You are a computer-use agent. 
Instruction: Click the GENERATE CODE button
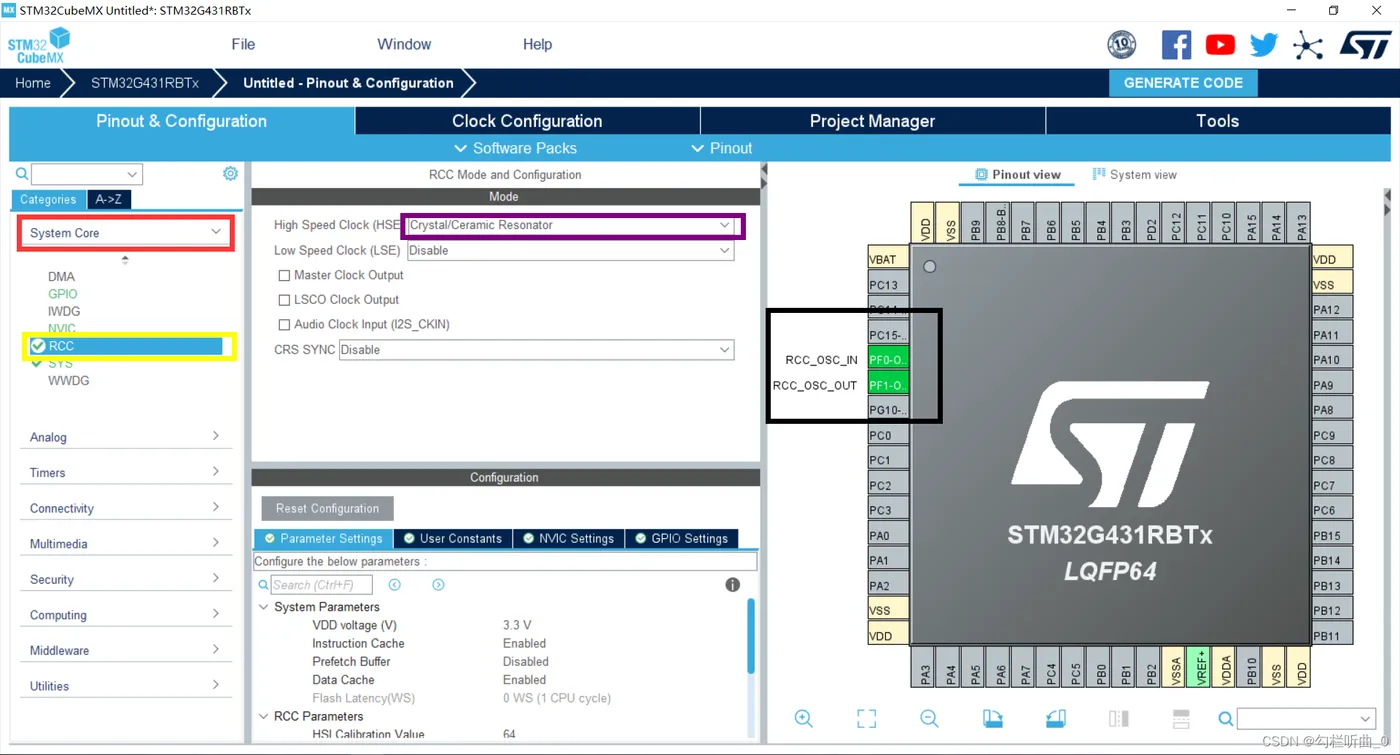(x=1183, y=83)
